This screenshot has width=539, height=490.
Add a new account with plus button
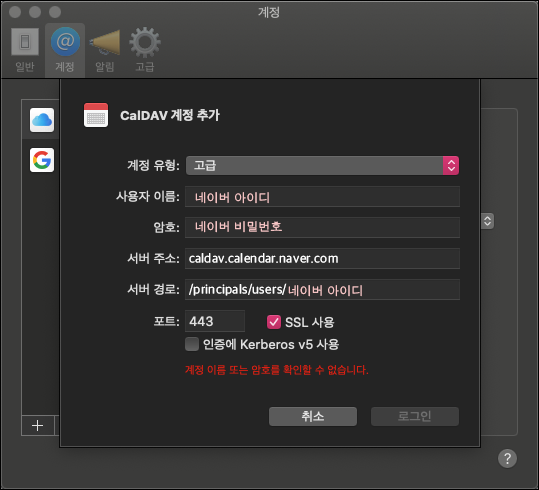[x=37, y=426]
